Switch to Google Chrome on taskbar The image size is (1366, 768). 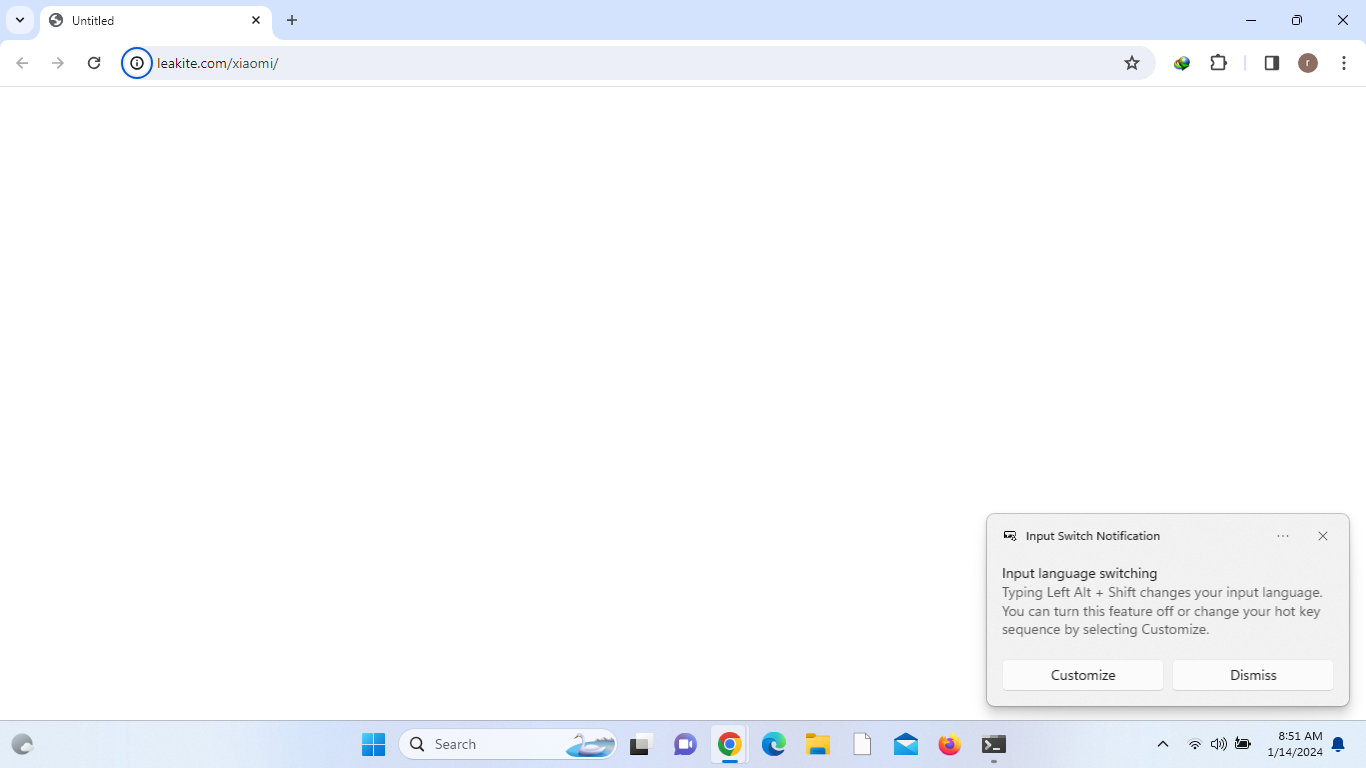(730, 744)
